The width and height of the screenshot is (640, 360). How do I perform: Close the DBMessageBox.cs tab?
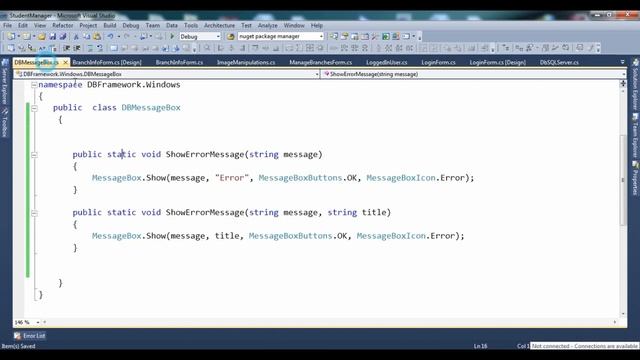(65, 62)
